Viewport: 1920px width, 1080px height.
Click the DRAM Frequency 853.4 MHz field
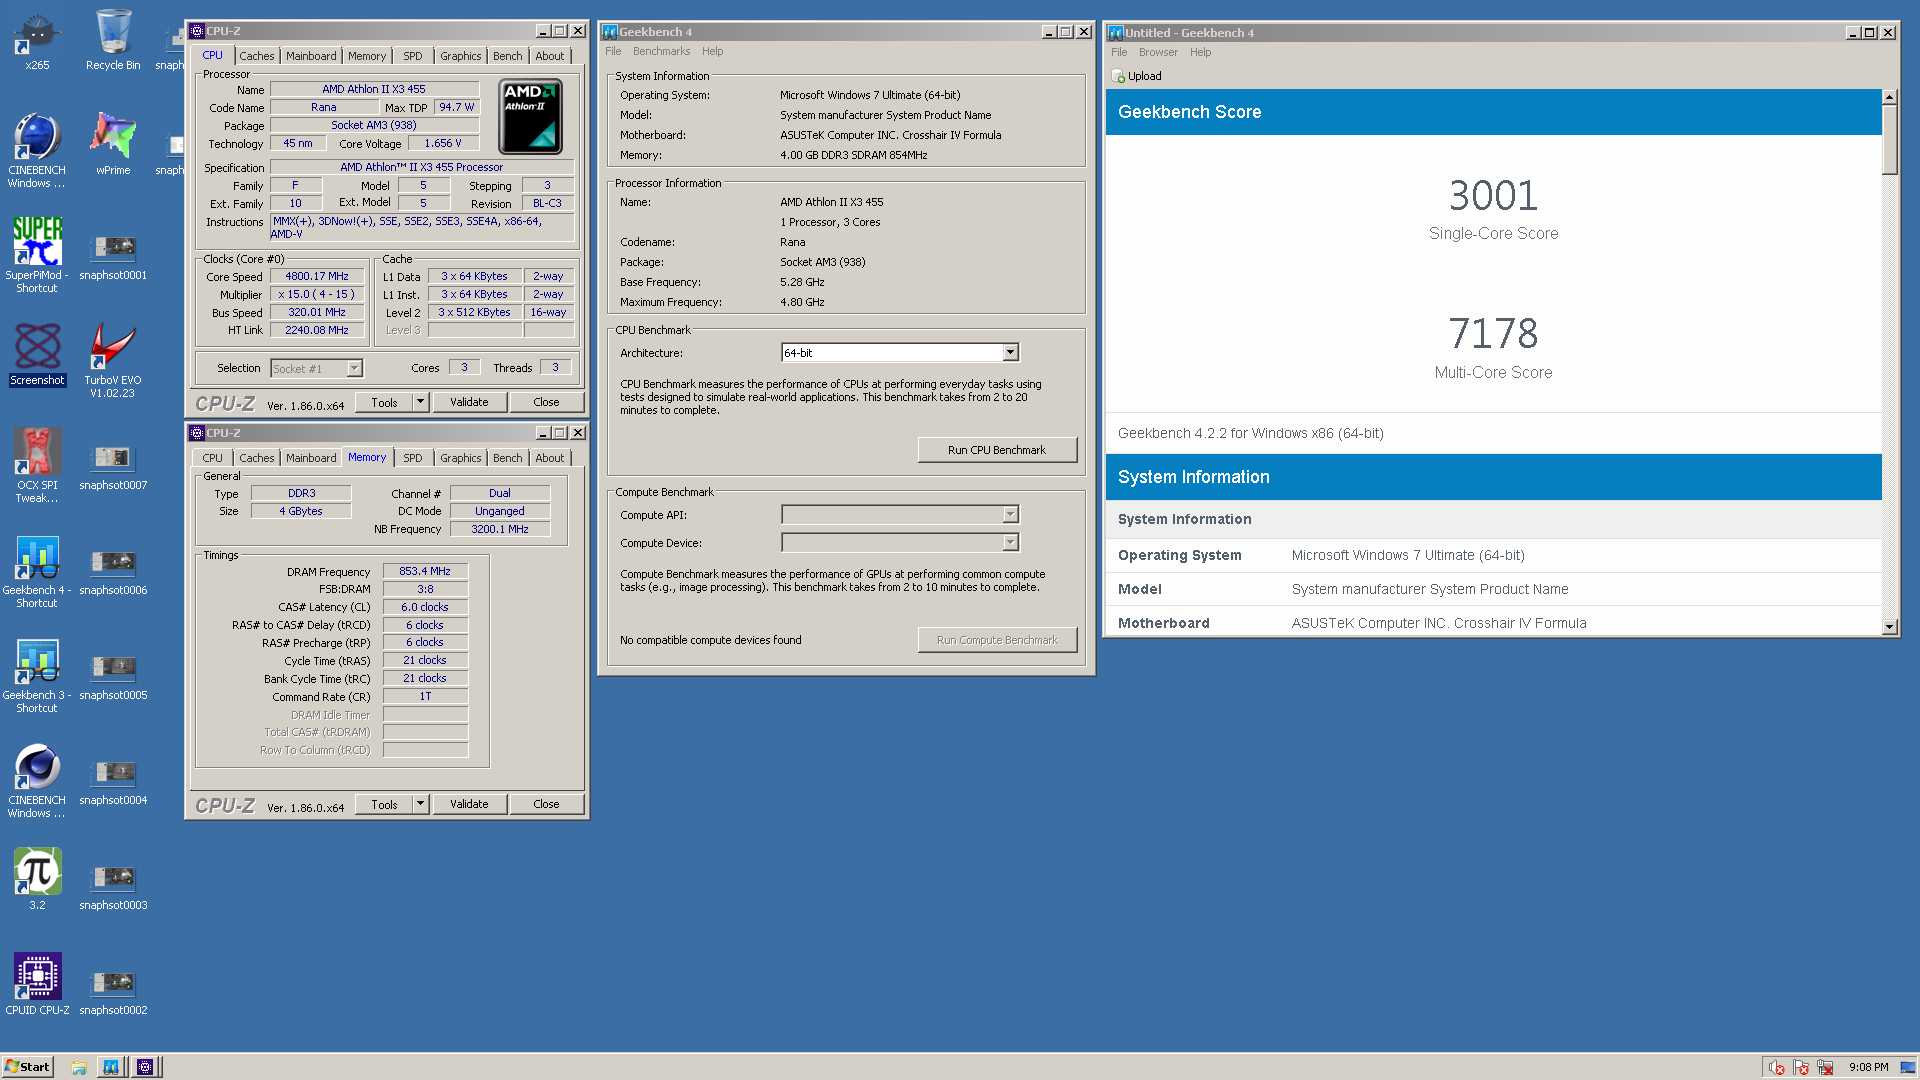425,571
